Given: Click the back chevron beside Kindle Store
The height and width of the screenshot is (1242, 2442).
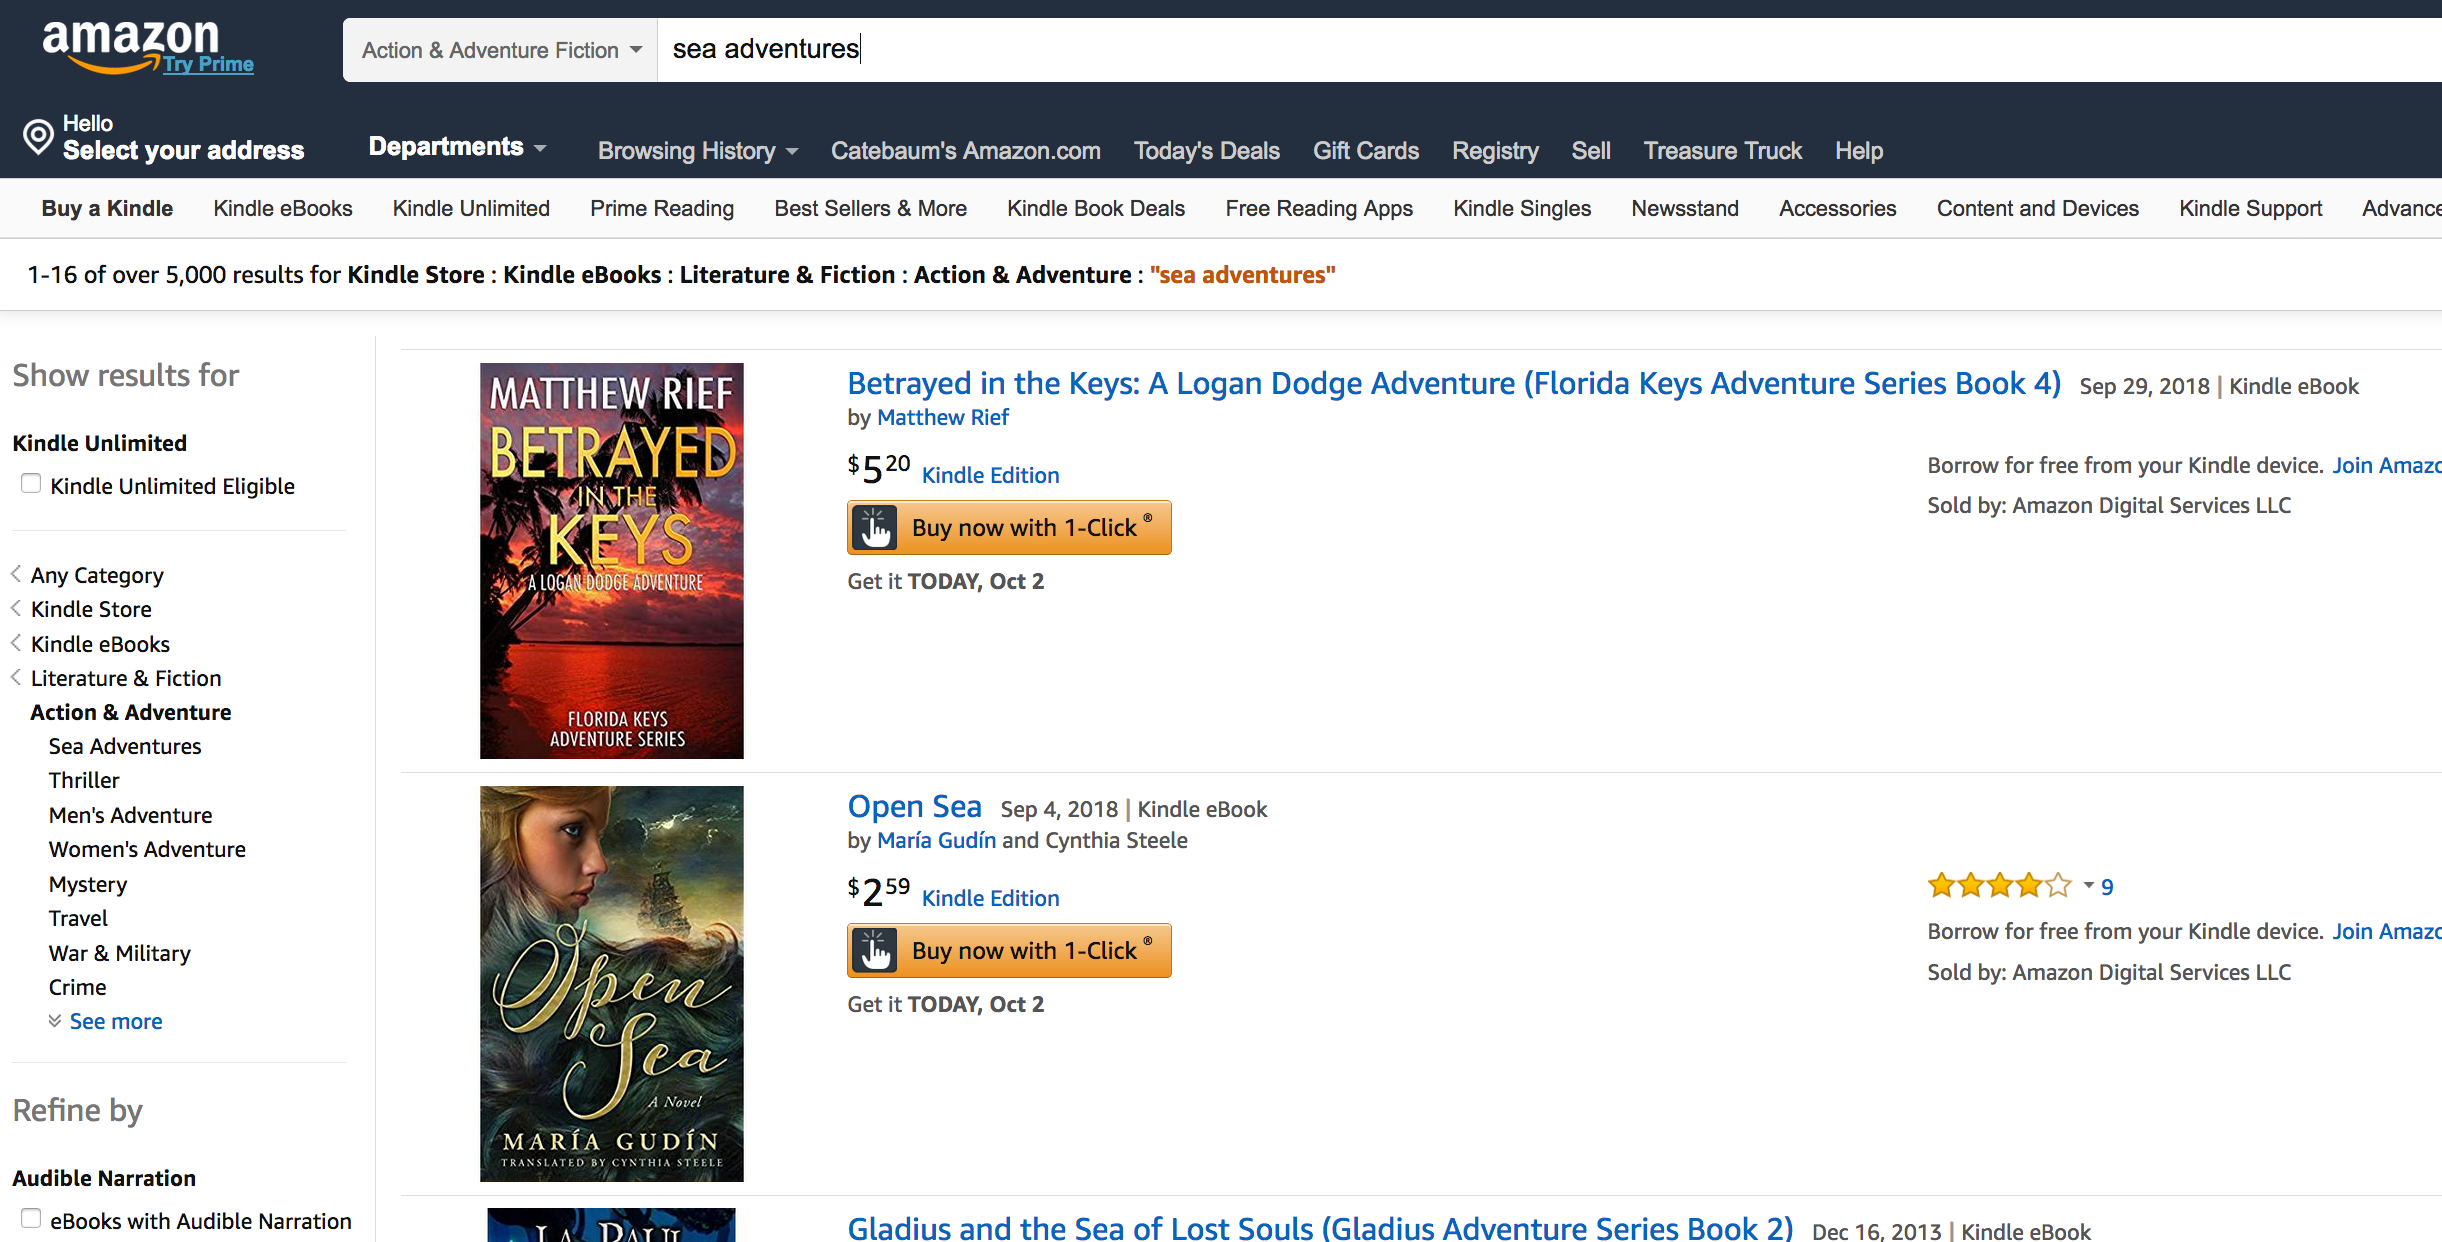Looking at the screenshot, I should point(16,608).
